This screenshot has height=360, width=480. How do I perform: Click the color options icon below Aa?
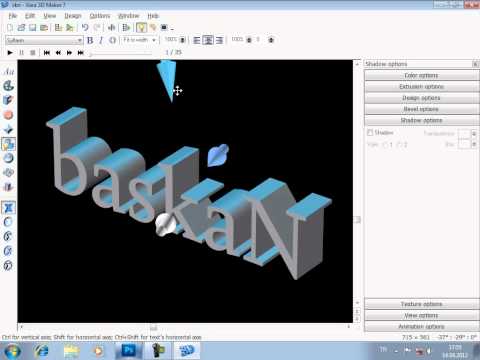click(x=8, y=86)
